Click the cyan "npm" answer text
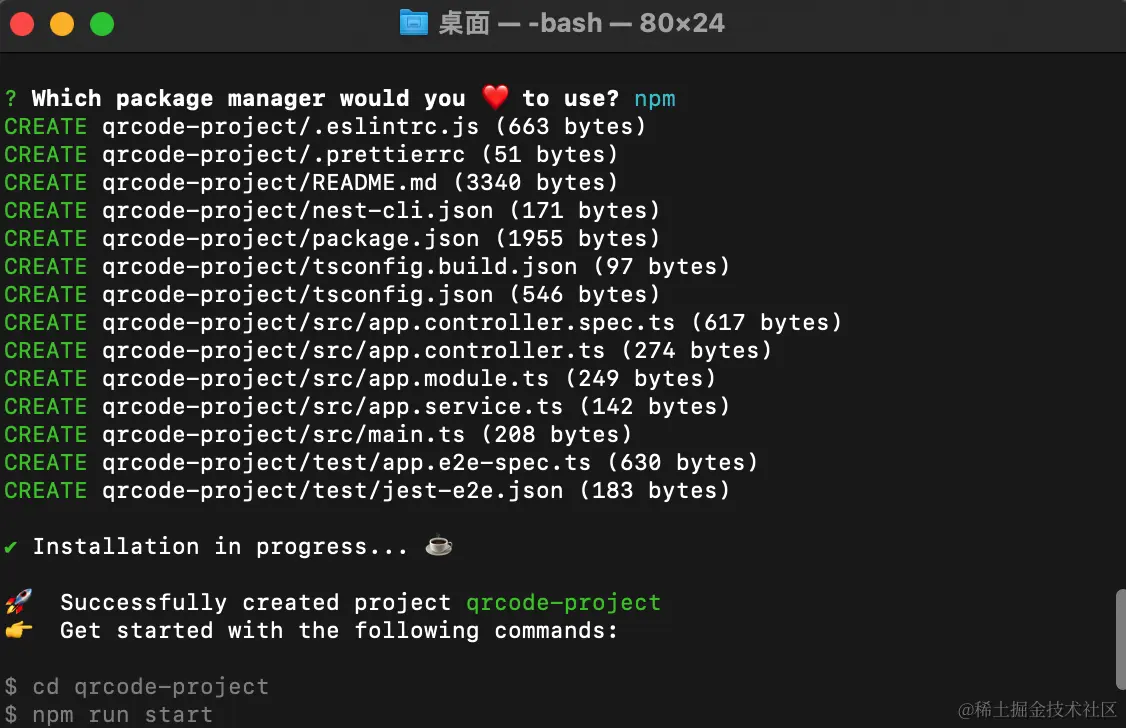Image resolution: width=1126 pixels, height=728 pixels. pos(655,98)
